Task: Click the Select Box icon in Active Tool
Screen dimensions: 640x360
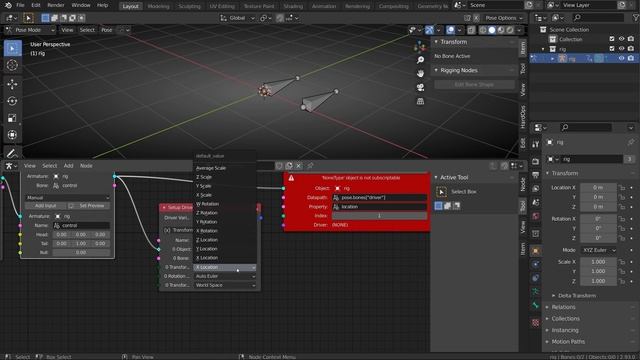Action: tap(441, 192)
